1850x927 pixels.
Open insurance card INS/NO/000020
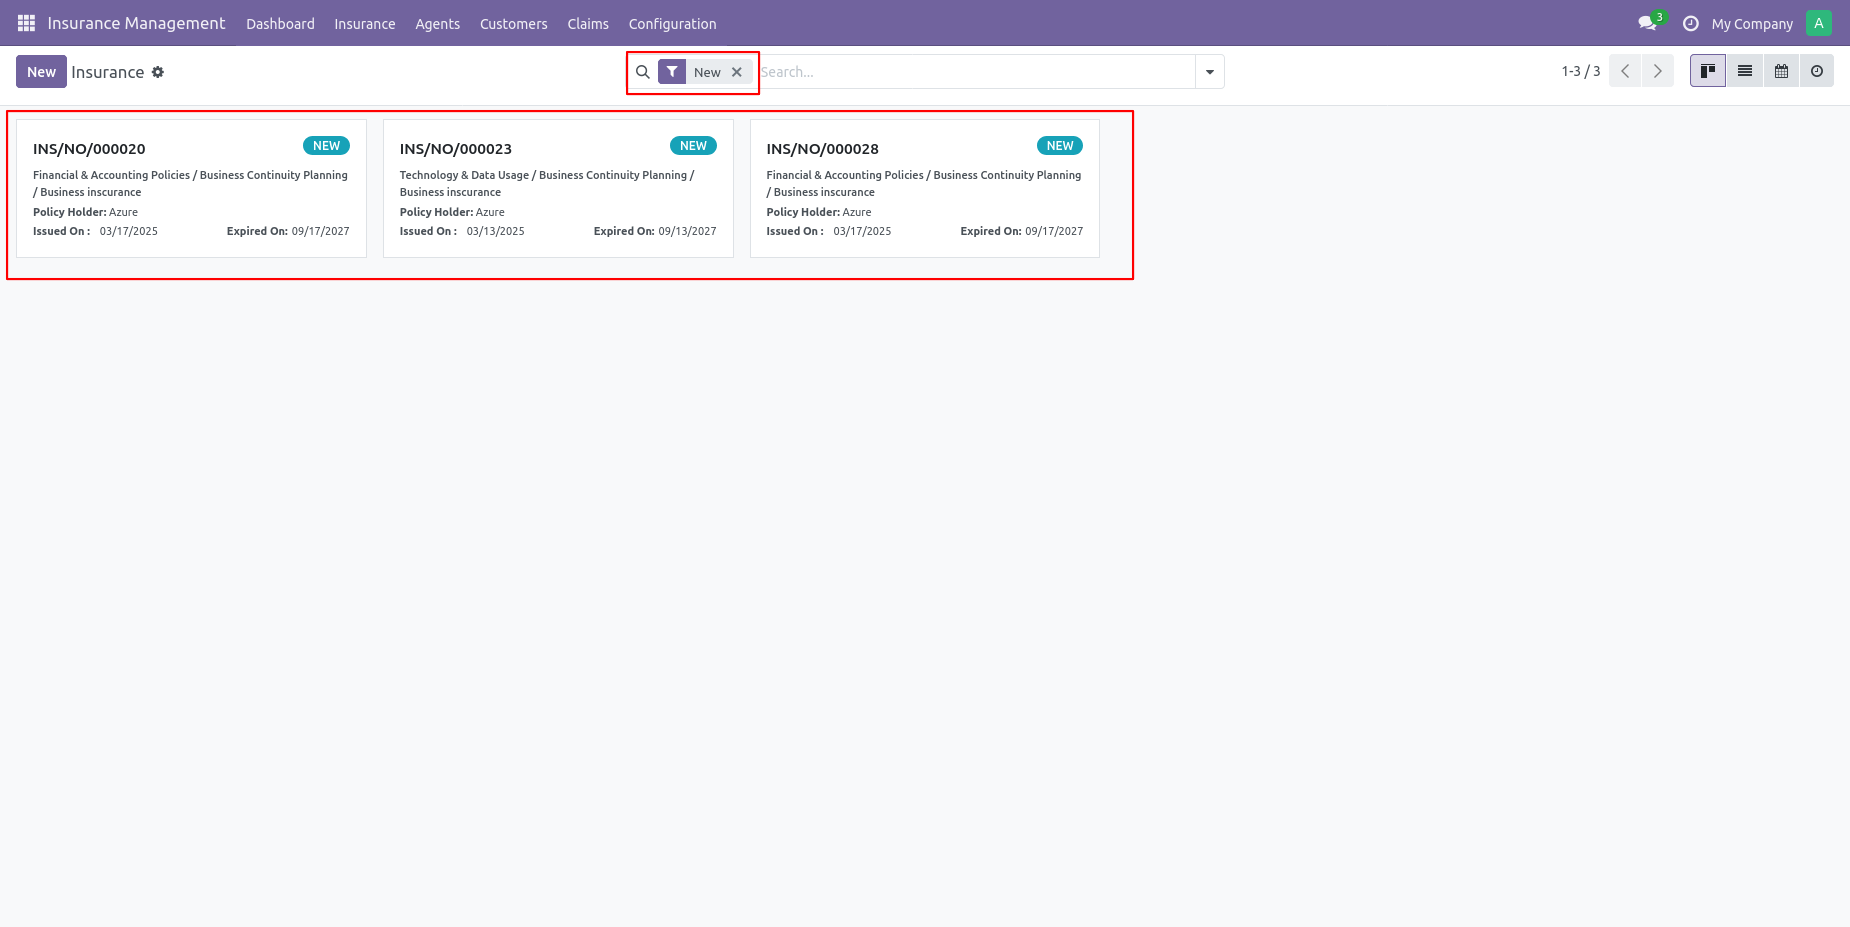point(191,188)
